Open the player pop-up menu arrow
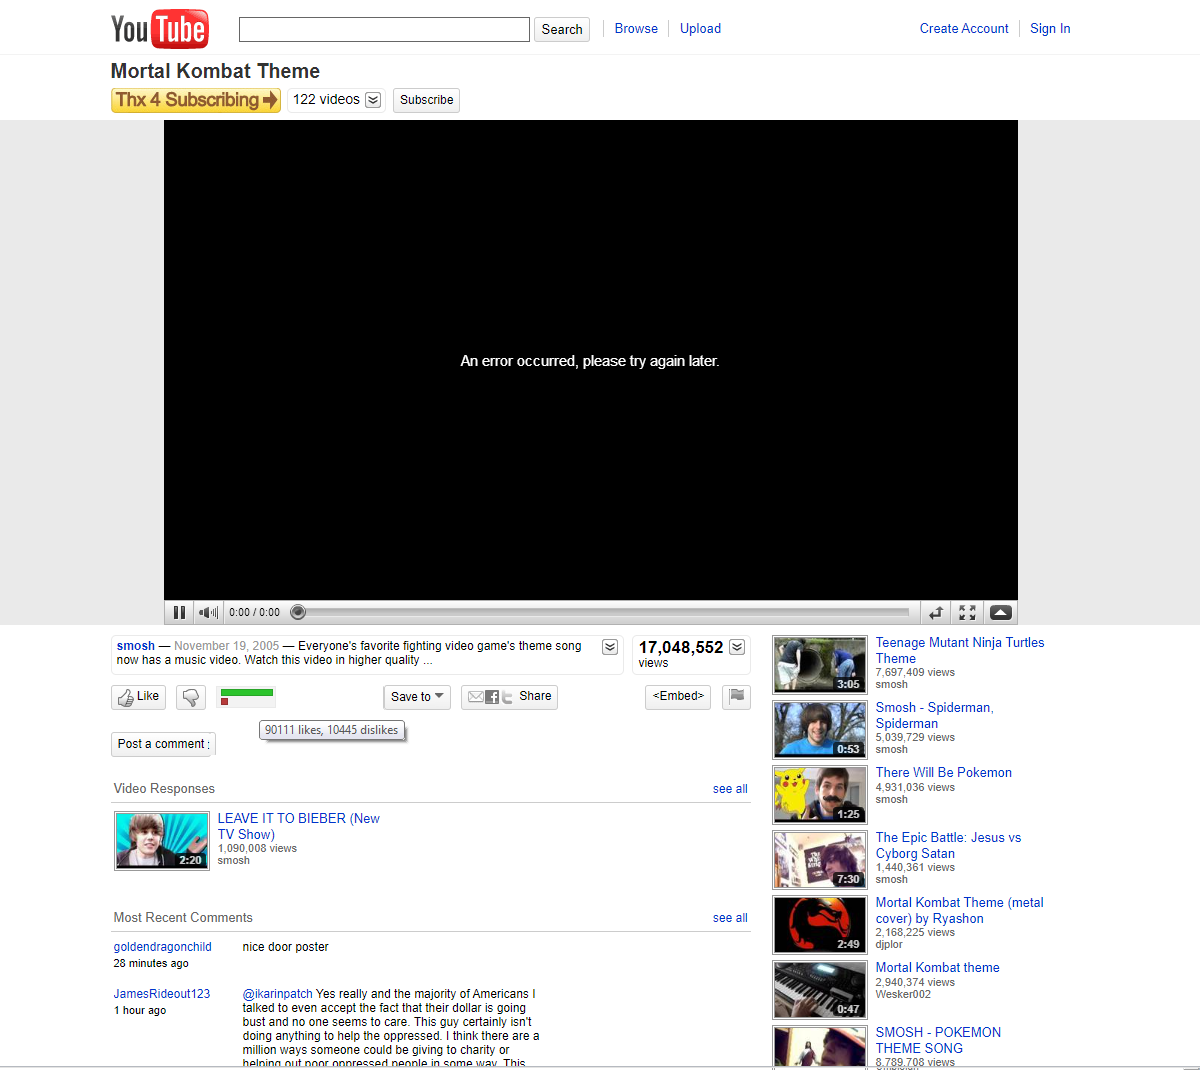The height and width of the screenshot is (1070, 1200). coord(1001,612)
